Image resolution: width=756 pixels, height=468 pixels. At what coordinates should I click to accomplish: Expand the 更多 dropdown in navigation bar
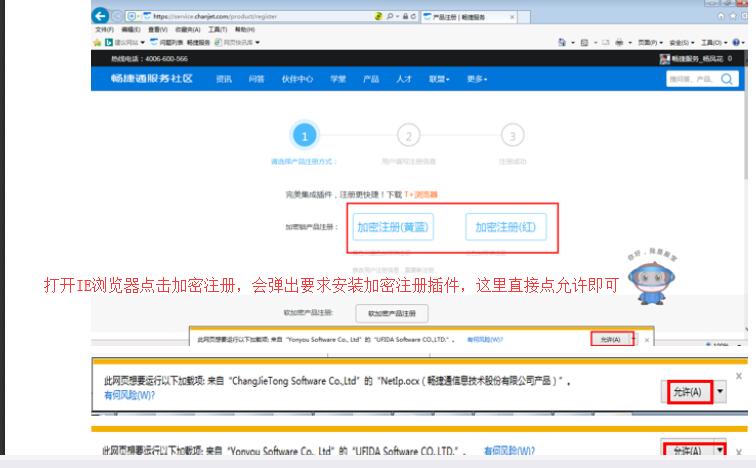pyautogui.click(x=477, y=79)
